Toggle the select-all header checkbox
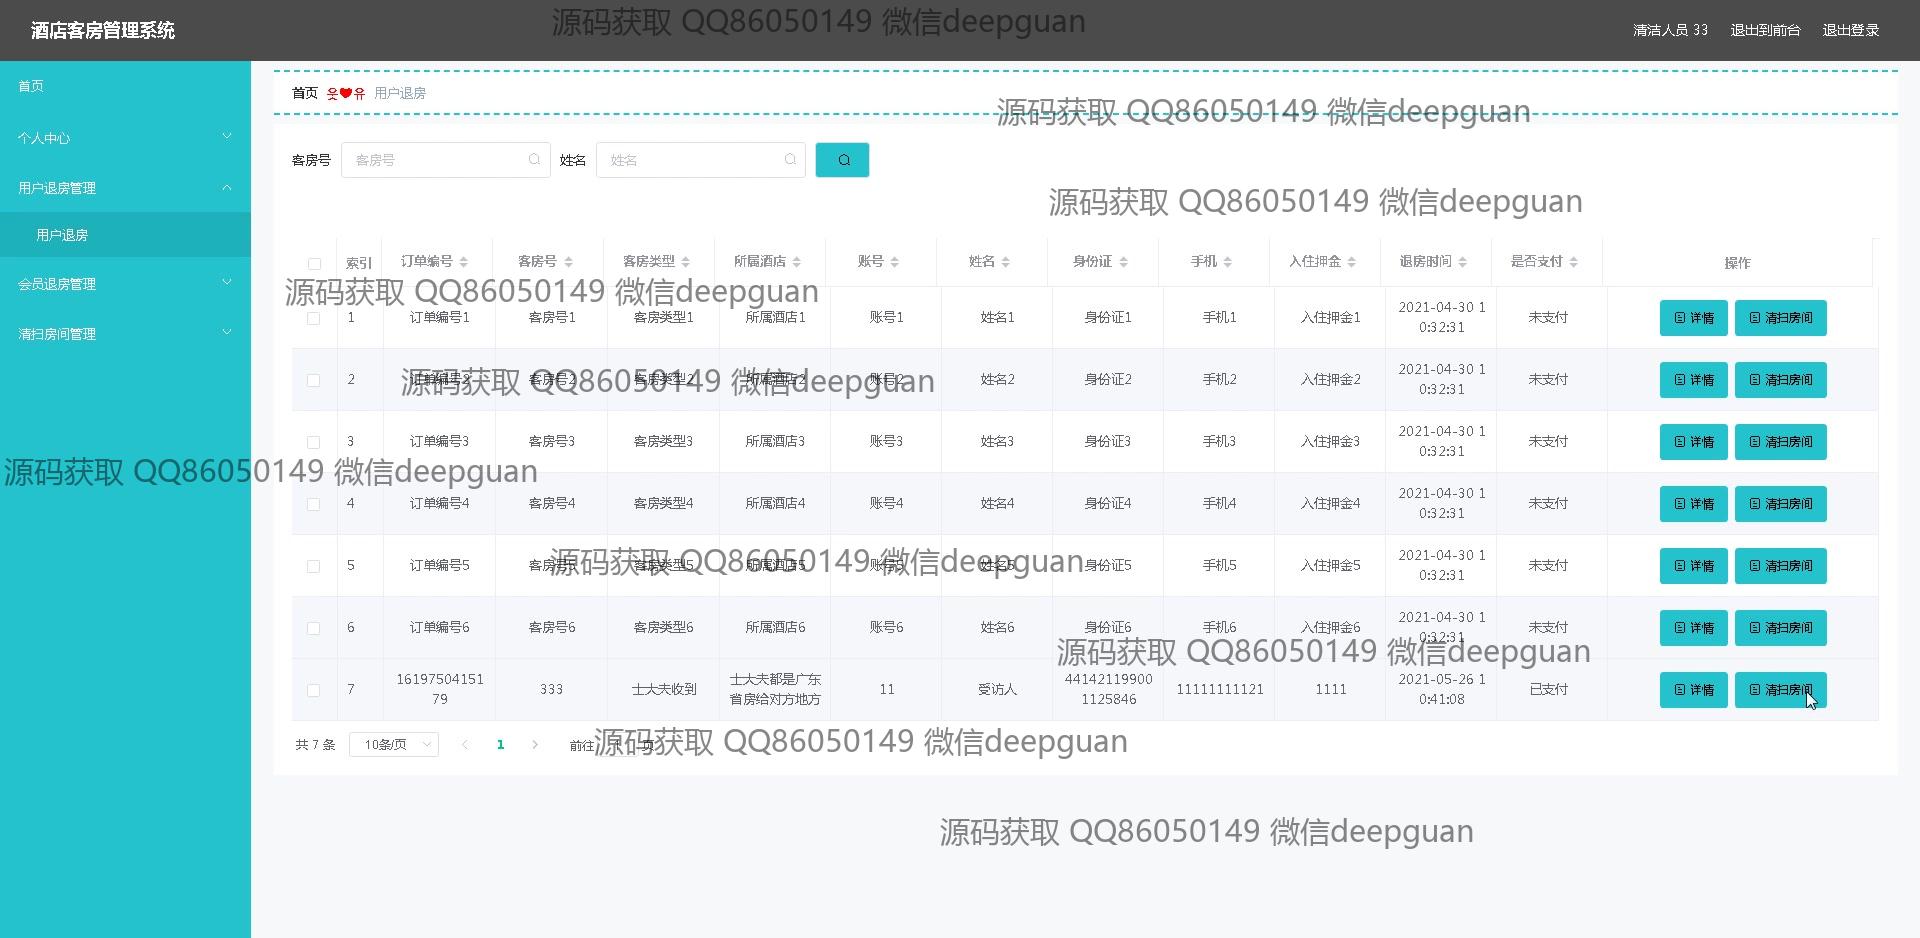 coord(314,264)
